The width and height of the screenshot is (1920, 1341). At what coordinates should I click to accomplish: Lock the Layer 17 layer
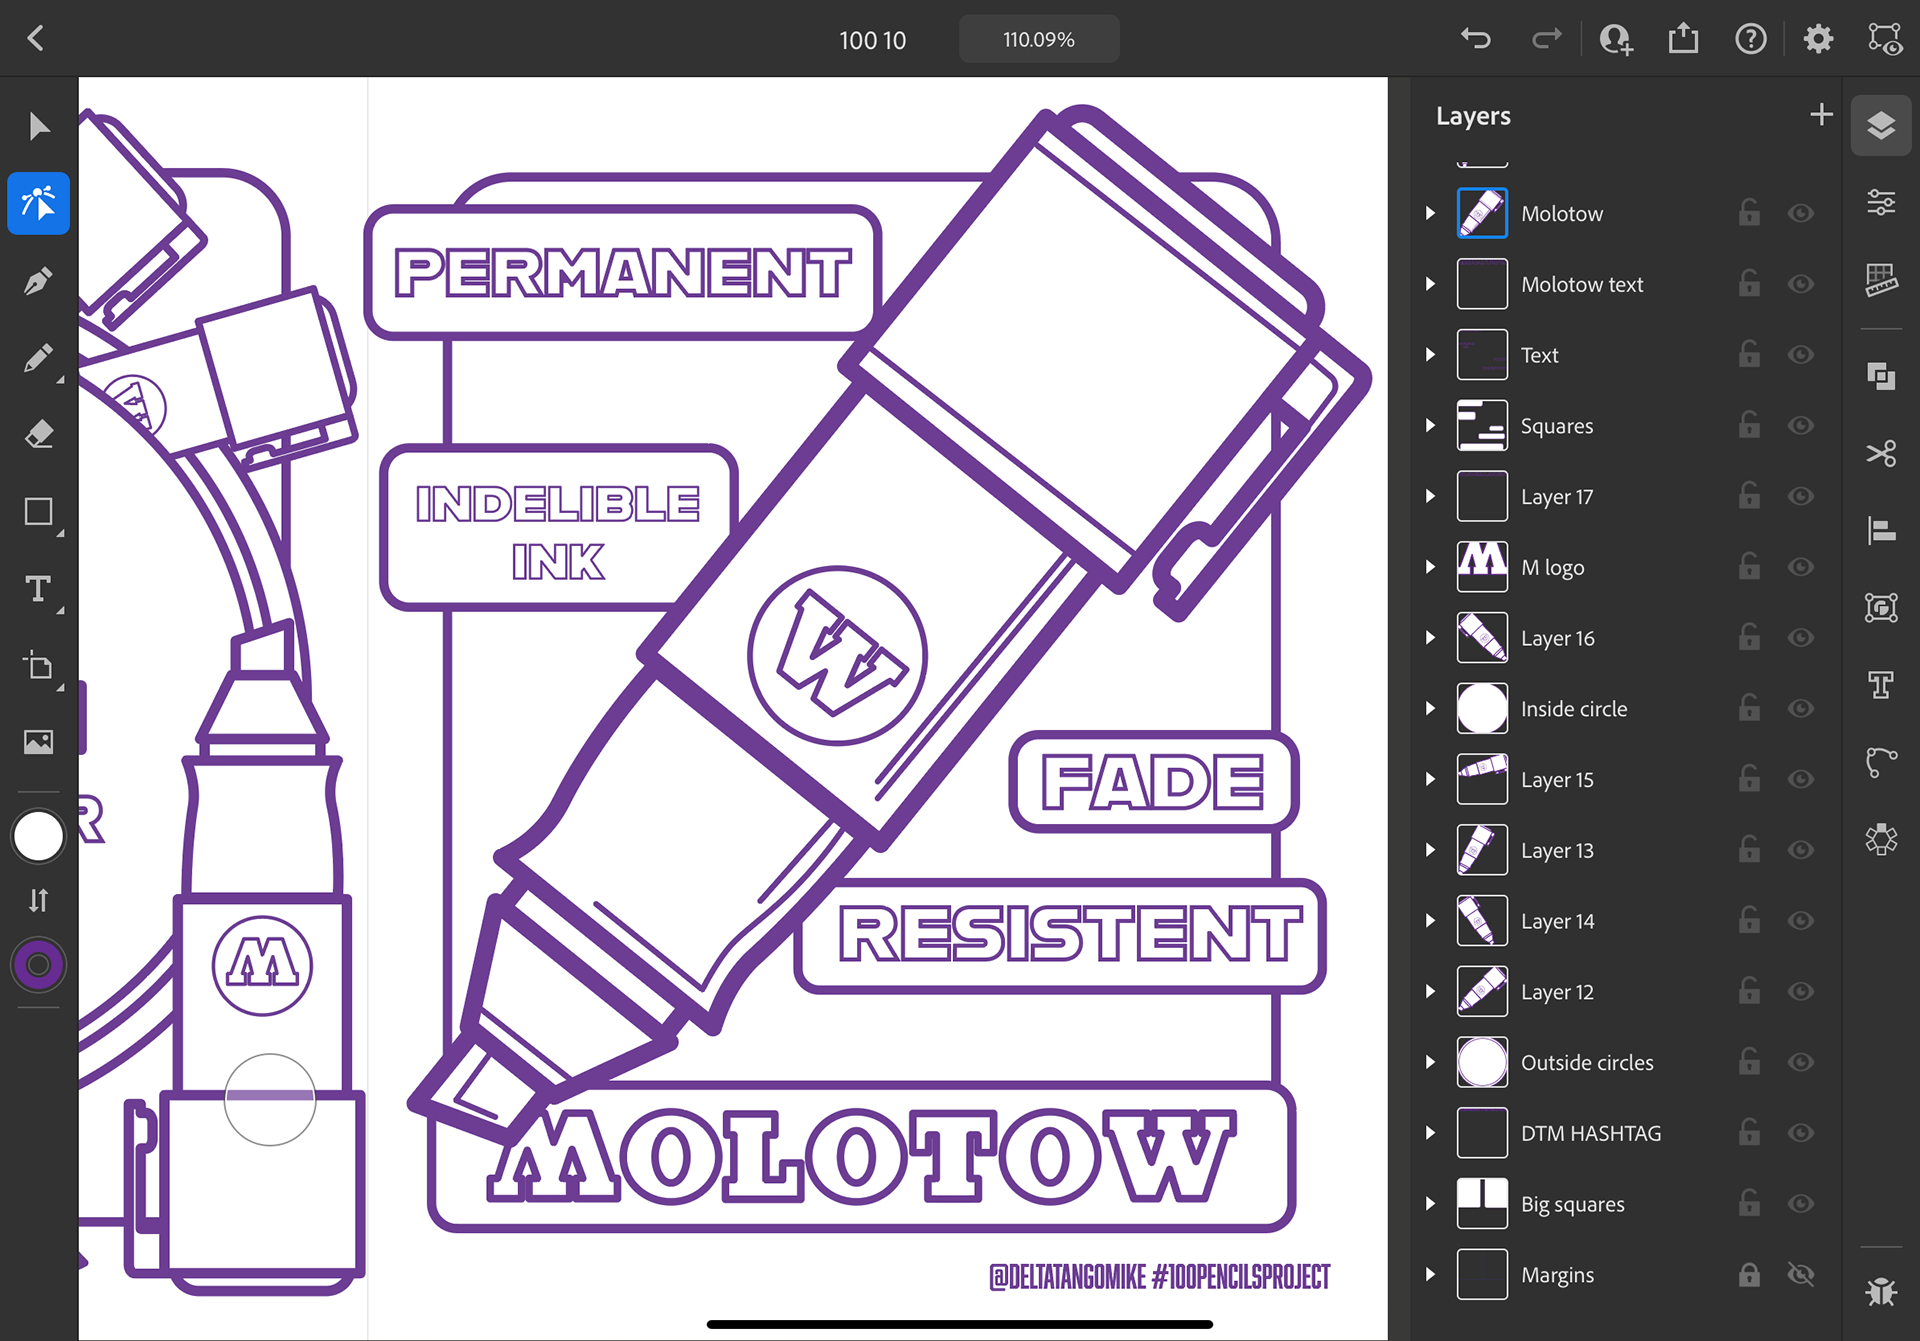[x=1749, y=495]
